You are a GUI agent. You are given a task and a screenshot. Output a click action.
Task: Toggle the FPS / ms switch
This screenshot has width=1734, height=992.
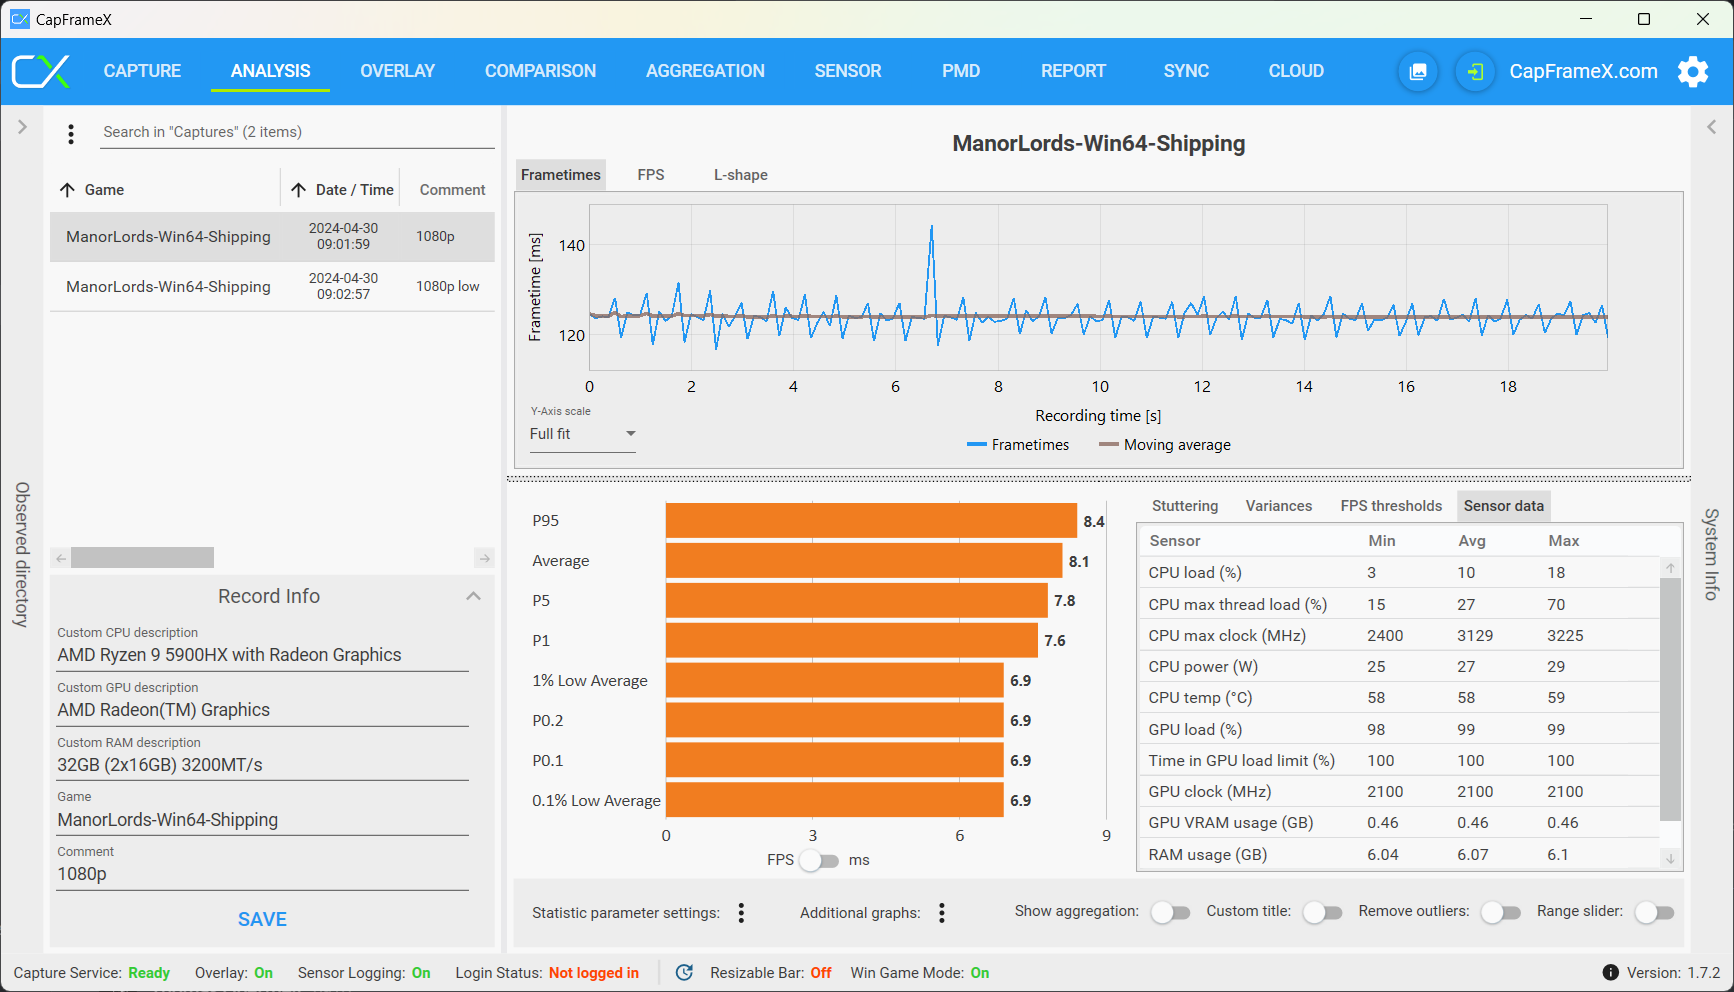(820, 860)
